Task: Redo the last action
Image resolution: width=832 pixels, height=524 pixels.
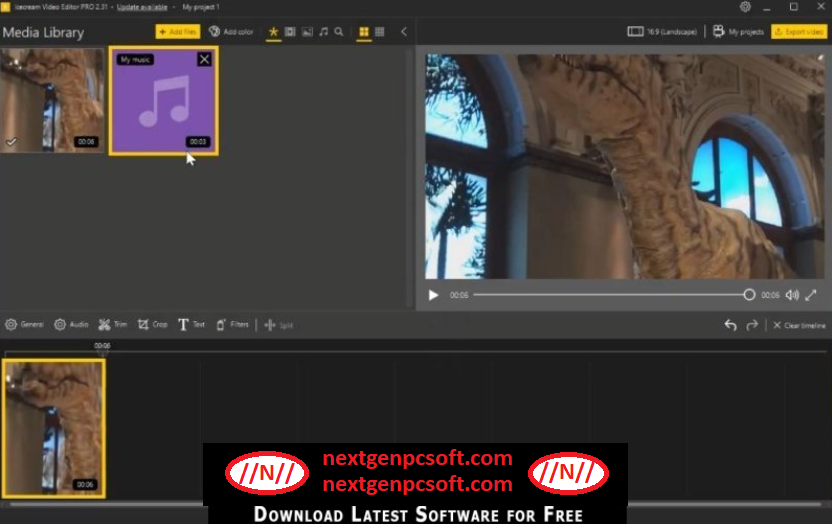Action: [752, 325]
